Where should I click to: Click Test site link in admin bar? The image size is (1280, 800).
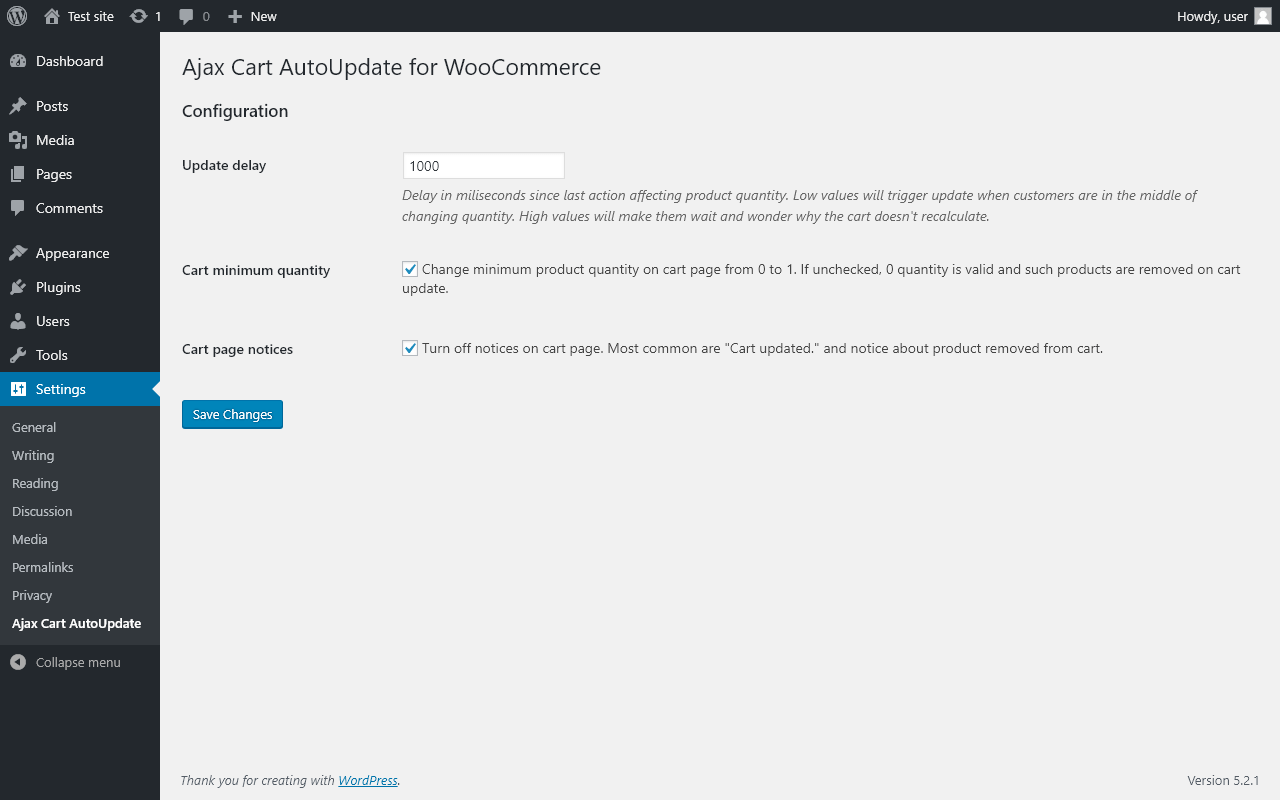91,16
